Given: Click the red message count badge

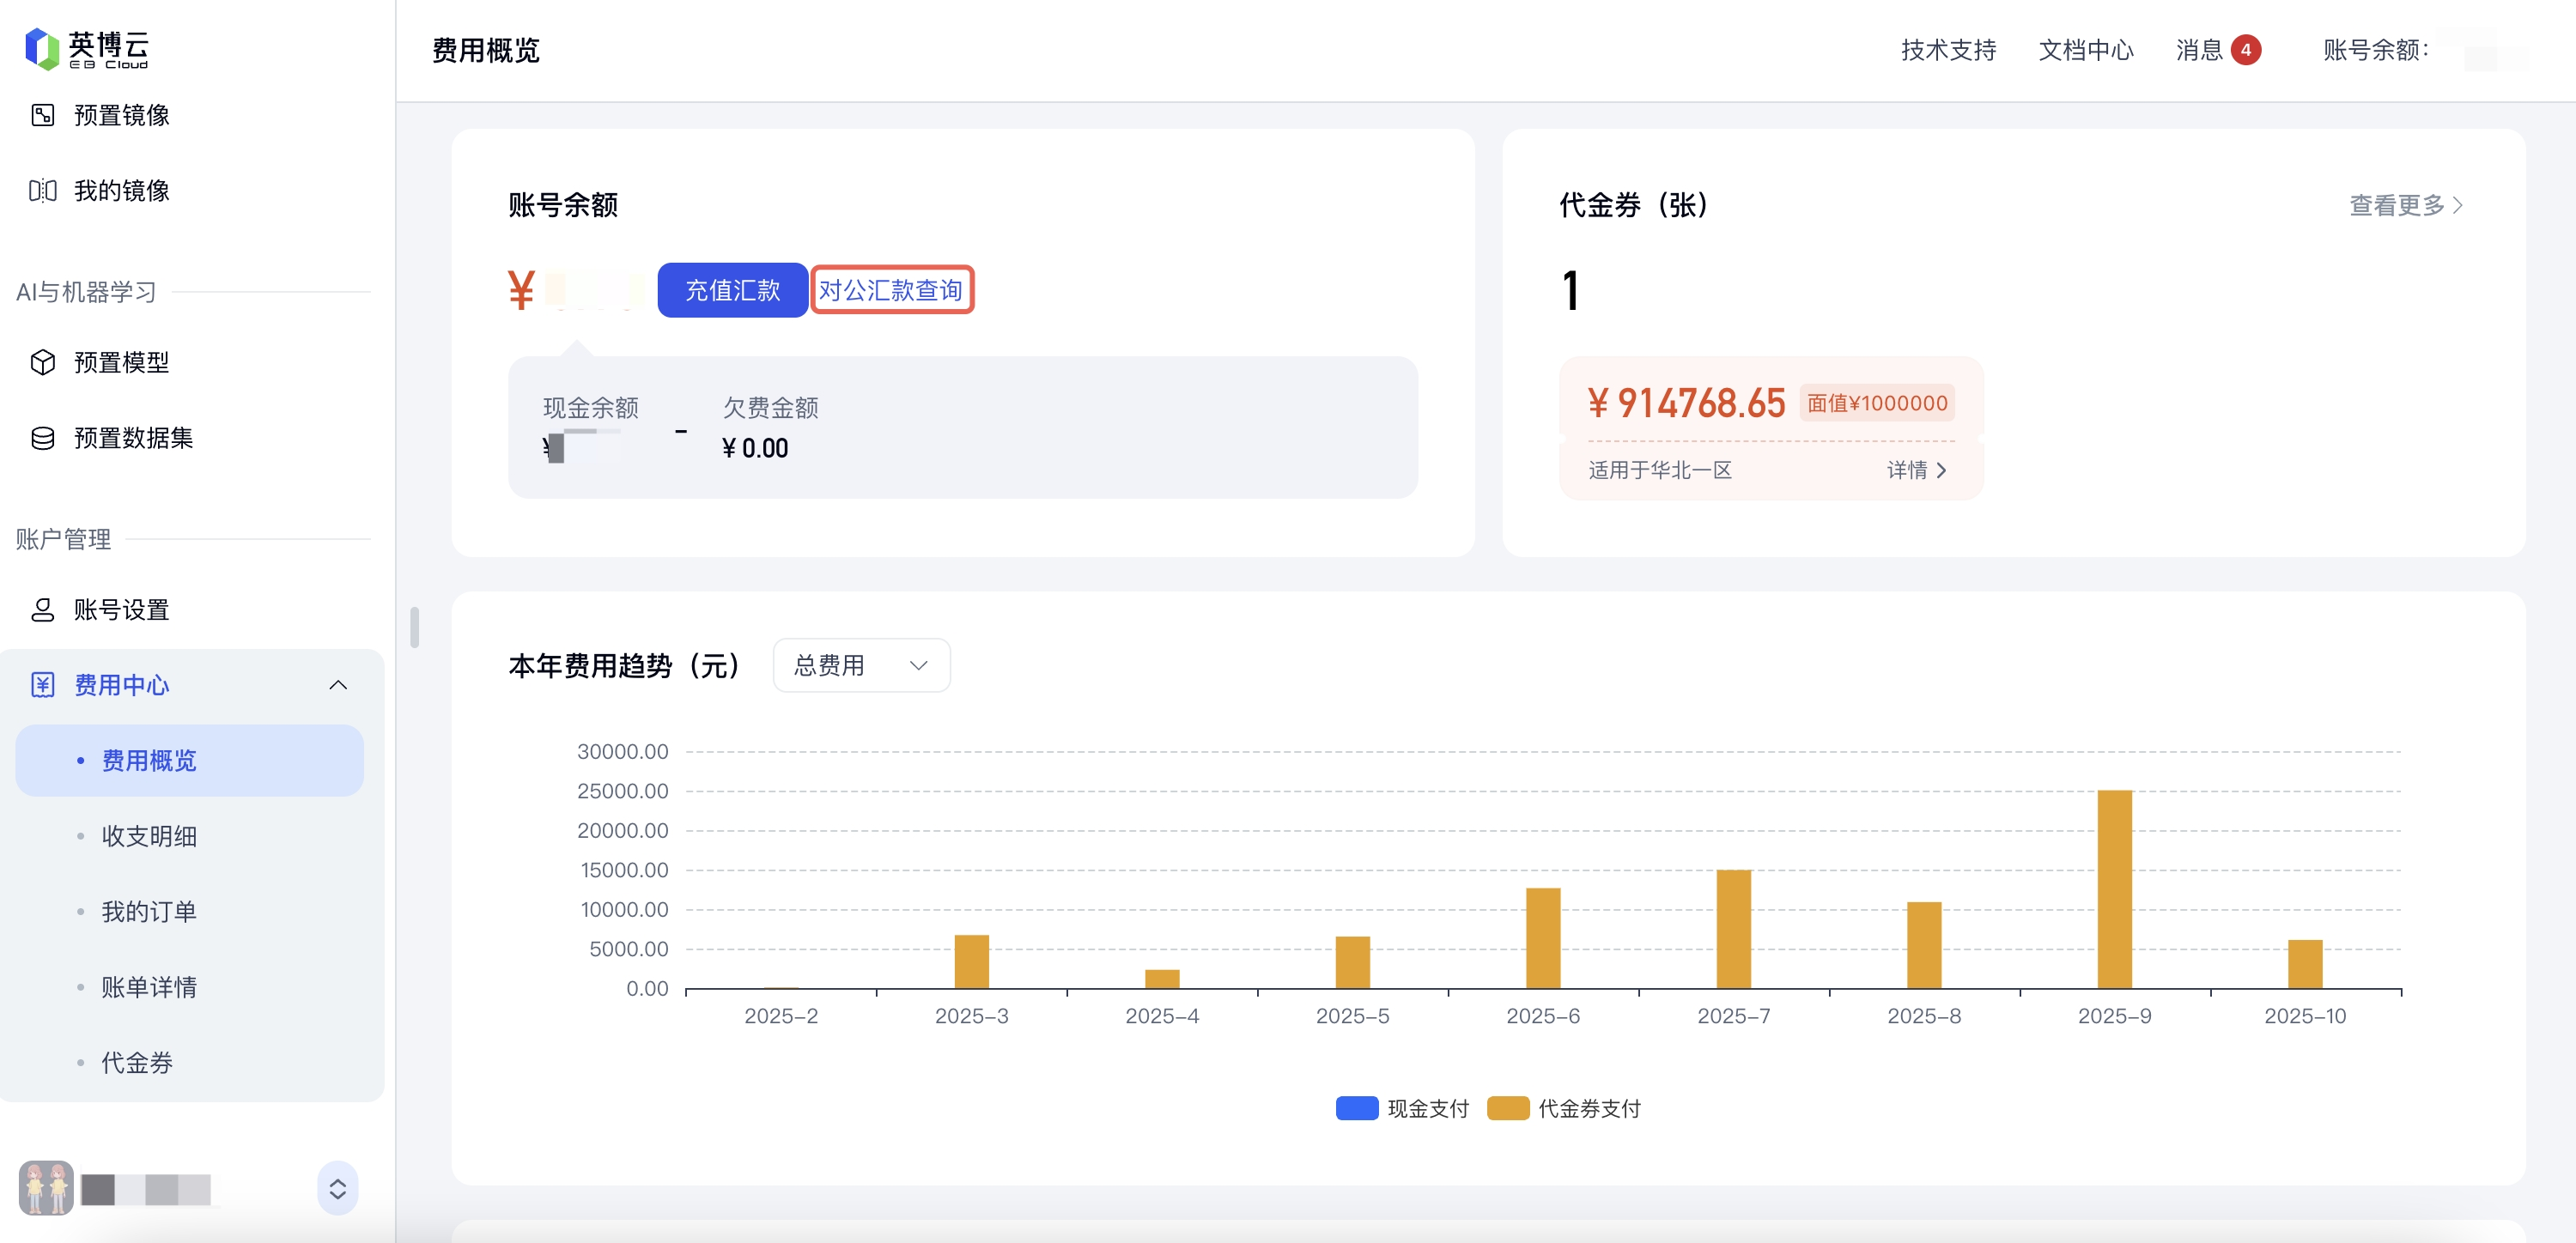Looking at the screenshot, I should click(x=2245, y=50).
